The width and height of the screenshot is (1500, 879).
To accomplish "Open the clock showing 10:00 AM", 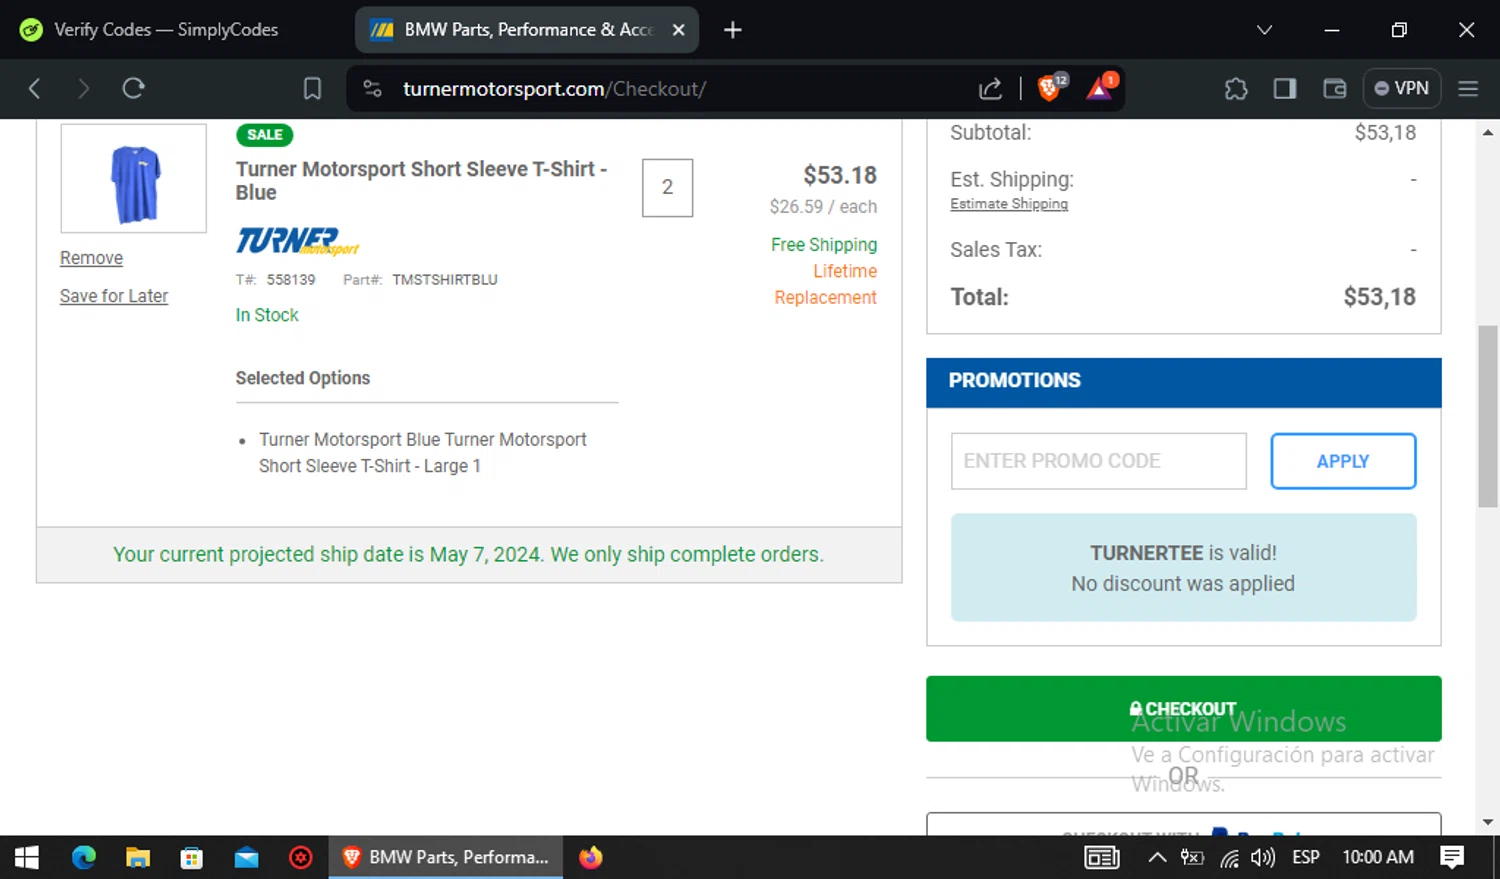I will tap(1378, 857).
